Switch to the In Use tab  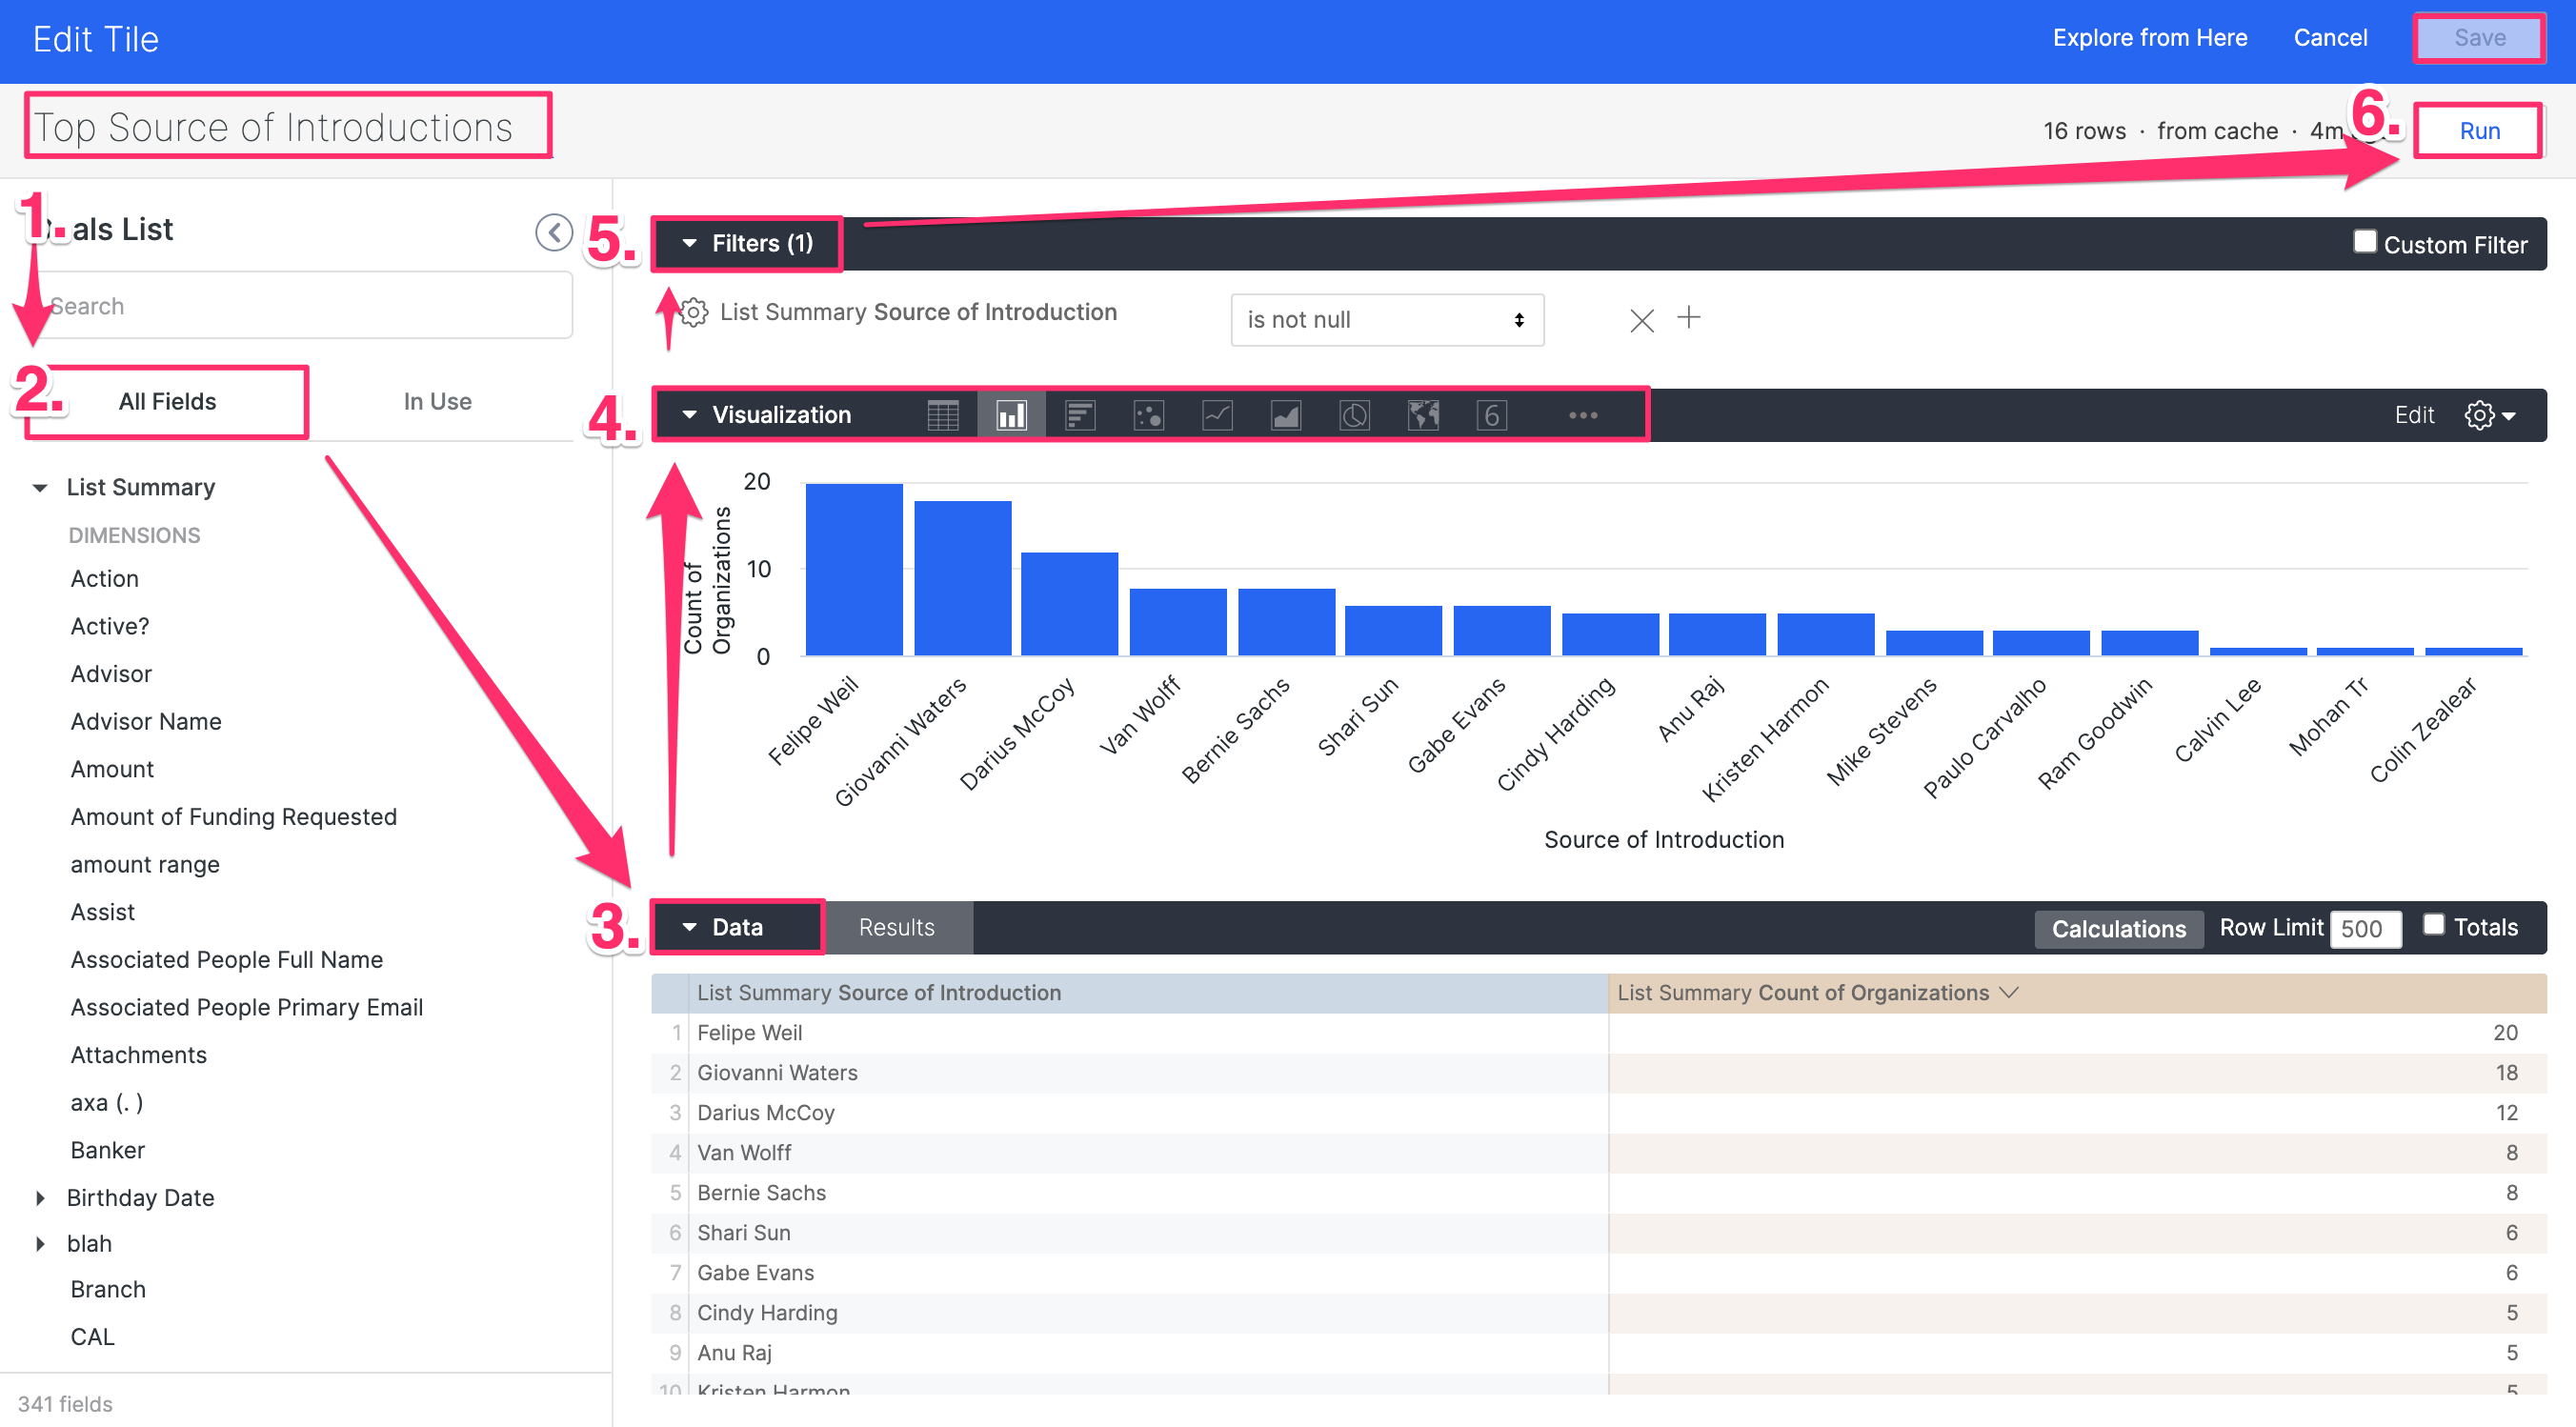tap(437, 401)
